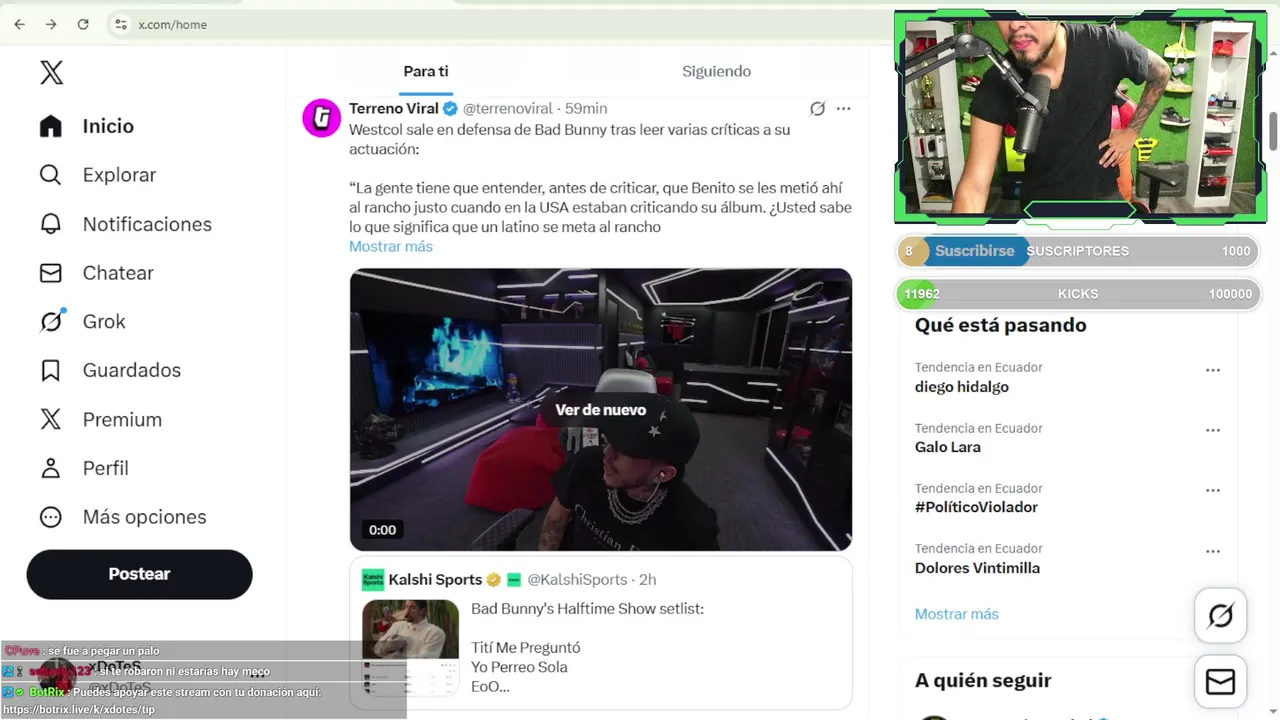Image resolution: width=1280 pixels, height=720 pixels.
Task: Open options for #PolíticoViolador trend
Action: tap(1213, 491)
